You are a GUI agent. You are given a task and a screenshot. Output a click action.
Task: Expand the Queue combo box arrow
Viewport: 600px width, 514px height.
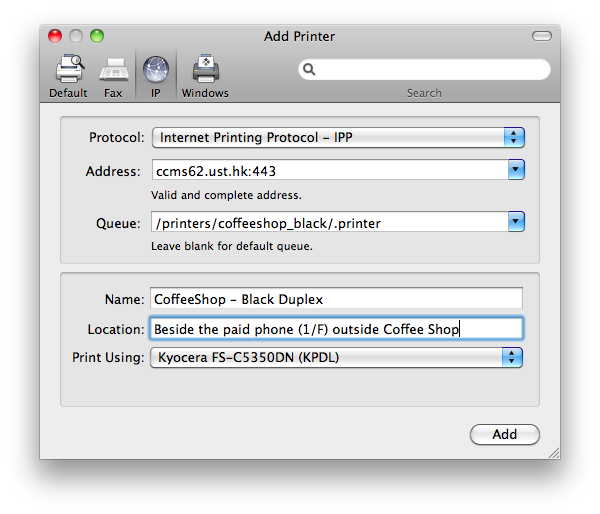(516, 222)
